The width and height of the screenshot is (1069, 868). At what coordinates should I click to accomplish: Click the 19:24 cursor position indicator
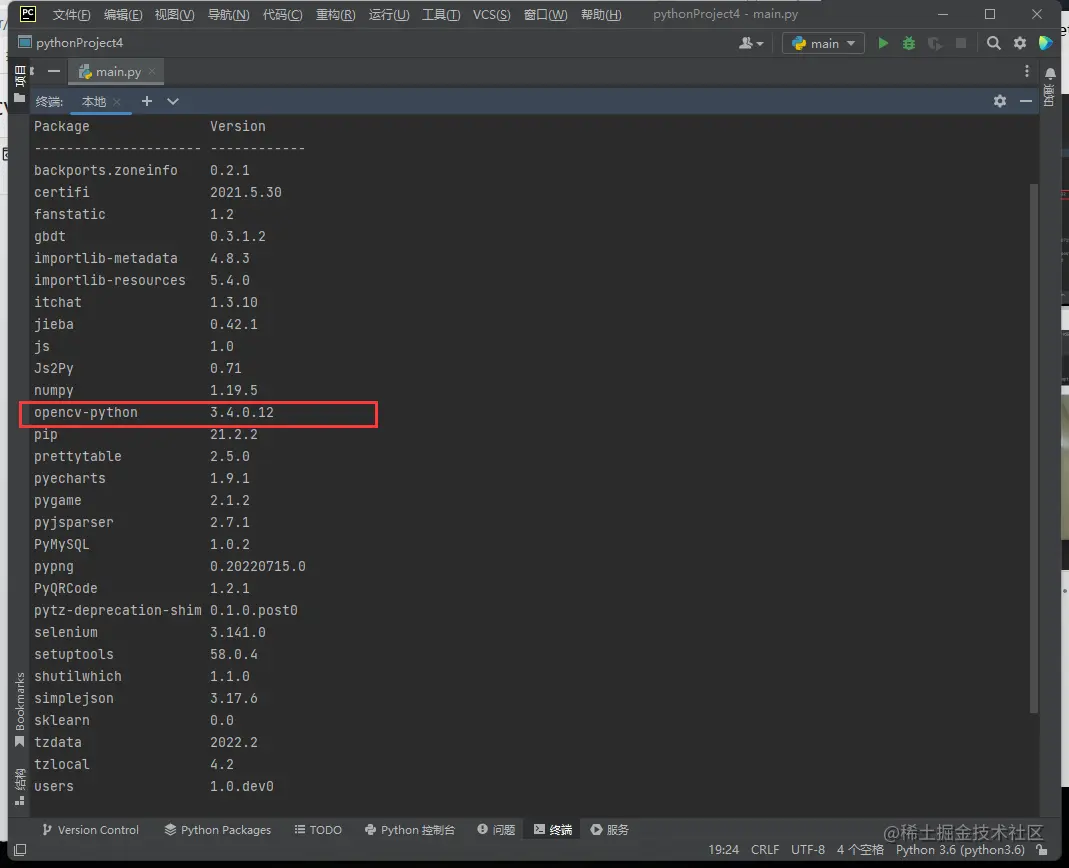[723, 850]
